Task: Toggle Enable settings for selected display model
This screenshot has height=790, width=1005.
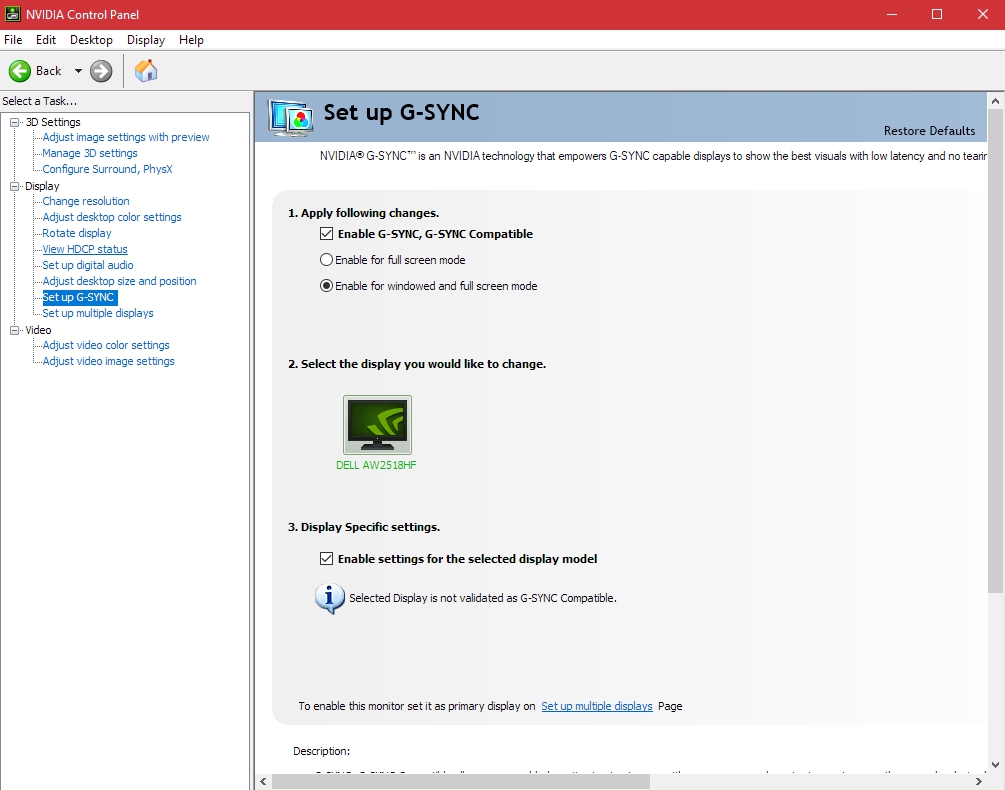Action: tap(326, 559)
